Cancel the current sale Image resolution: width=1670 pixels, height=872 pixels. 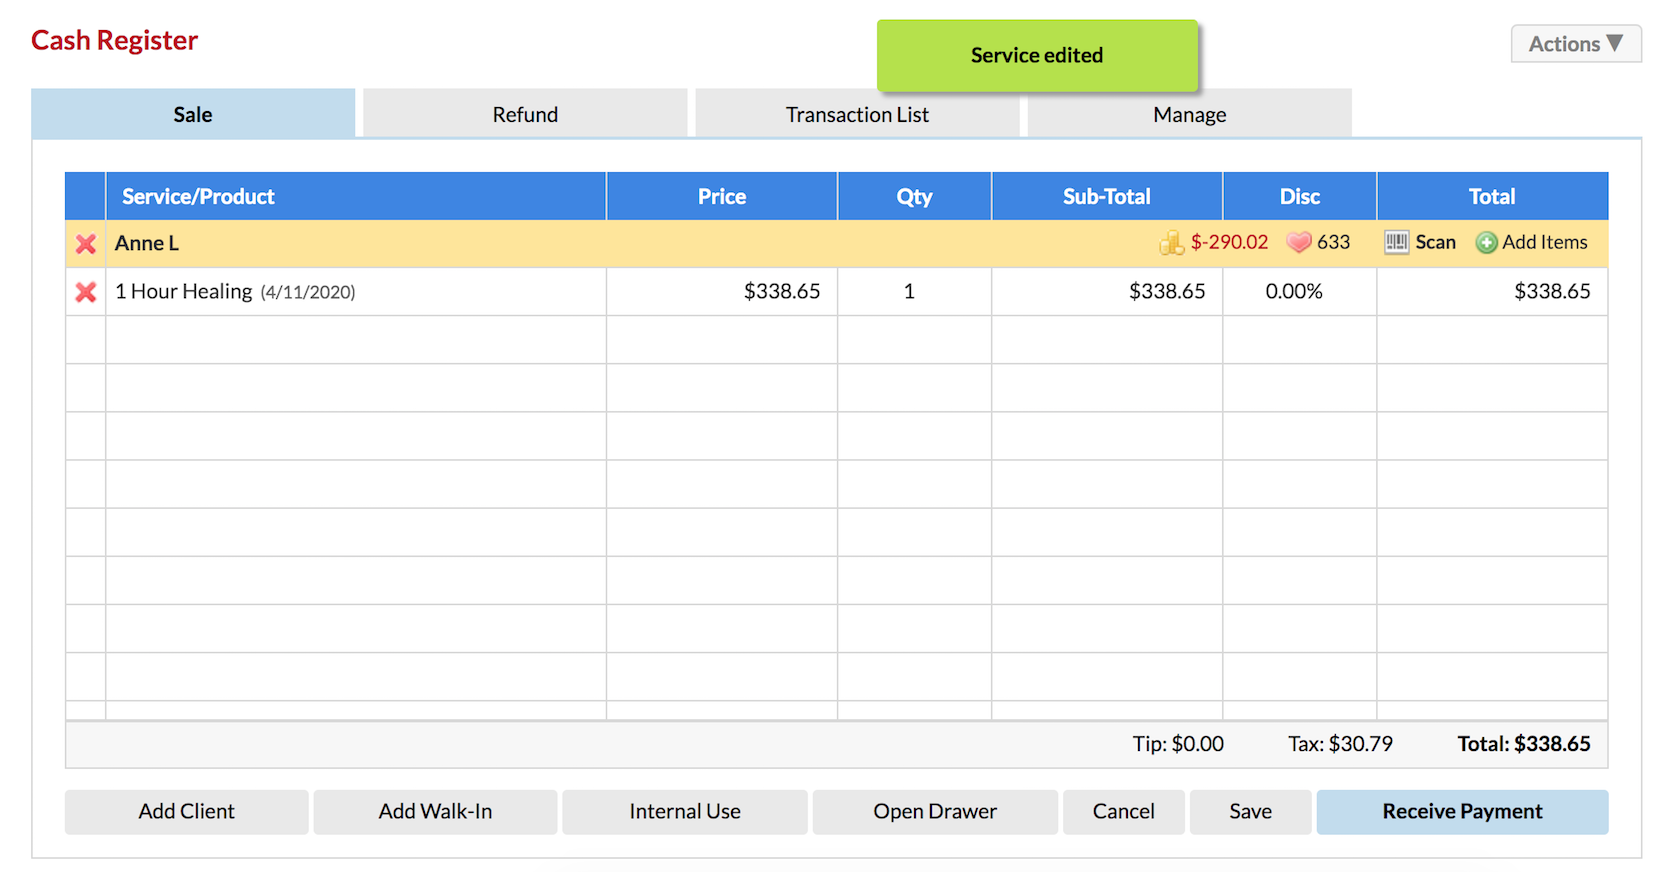pyautogui.click(x=1124, y=812)
